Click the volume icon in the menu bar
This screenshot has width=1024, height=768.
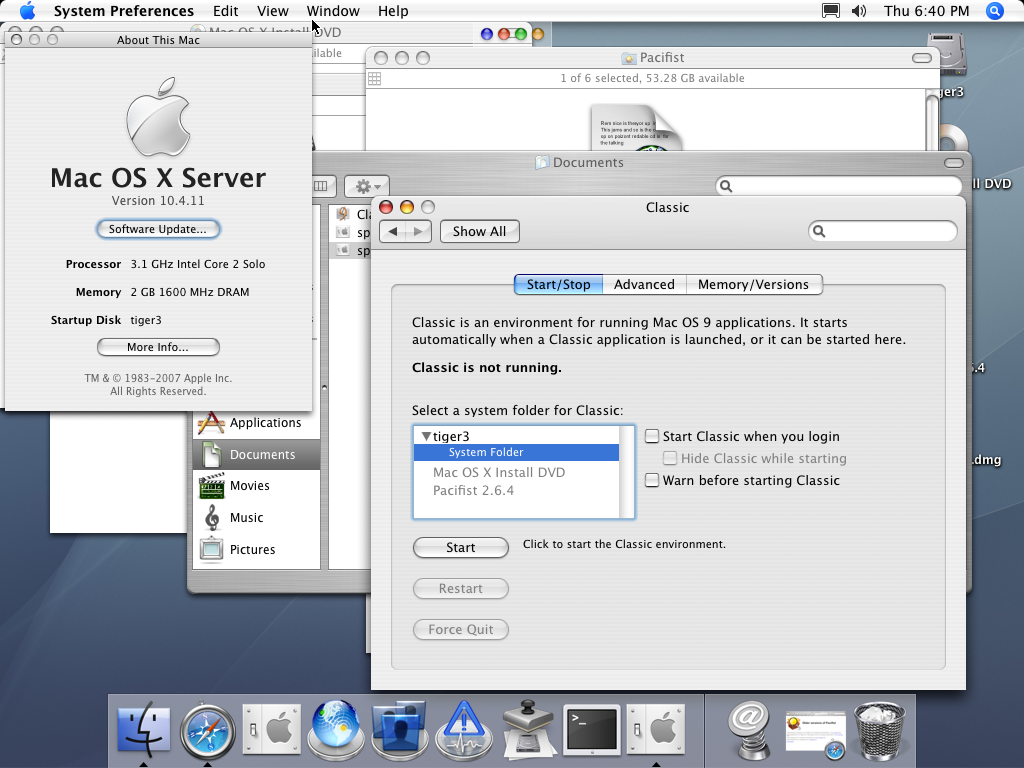[859, 11]
